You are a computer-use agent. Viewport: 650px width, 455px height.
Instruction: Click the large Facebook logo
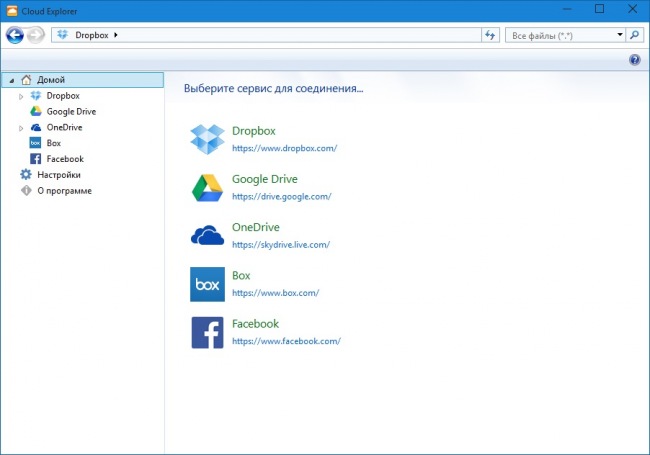pyautogui.click(x=207, y=333)
